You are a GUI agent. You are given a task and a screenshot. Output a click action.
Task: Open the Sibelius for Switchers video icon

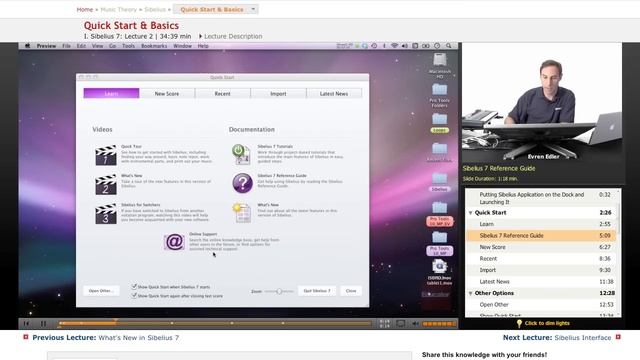point(106,213)
